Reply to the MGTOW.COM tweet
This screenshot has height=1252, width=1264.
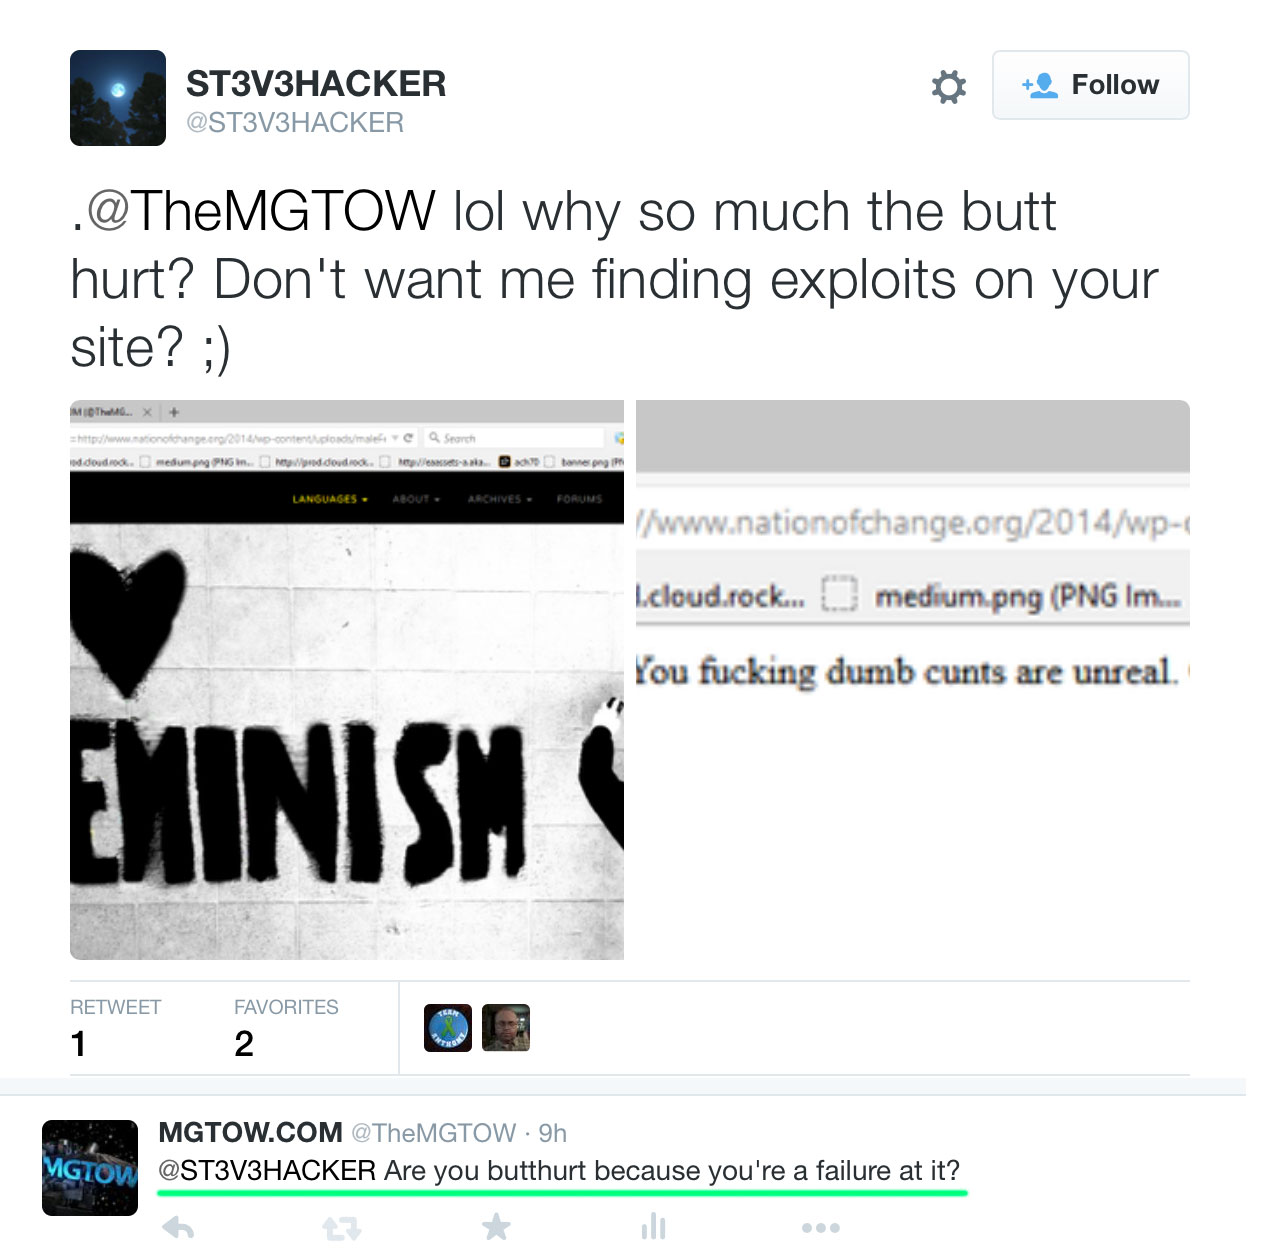point(178,1227)
